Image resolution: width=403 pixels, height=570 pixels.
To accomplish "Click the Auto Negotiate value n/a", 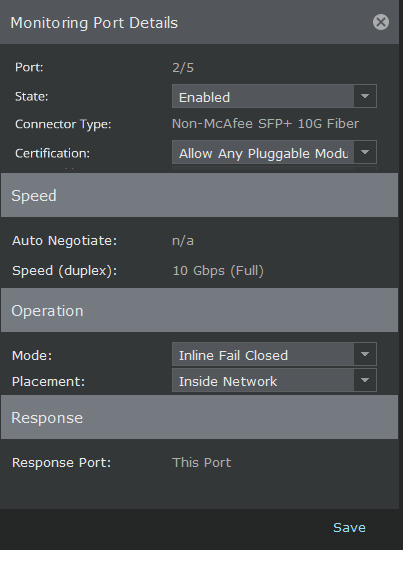I will coord(183,241).
